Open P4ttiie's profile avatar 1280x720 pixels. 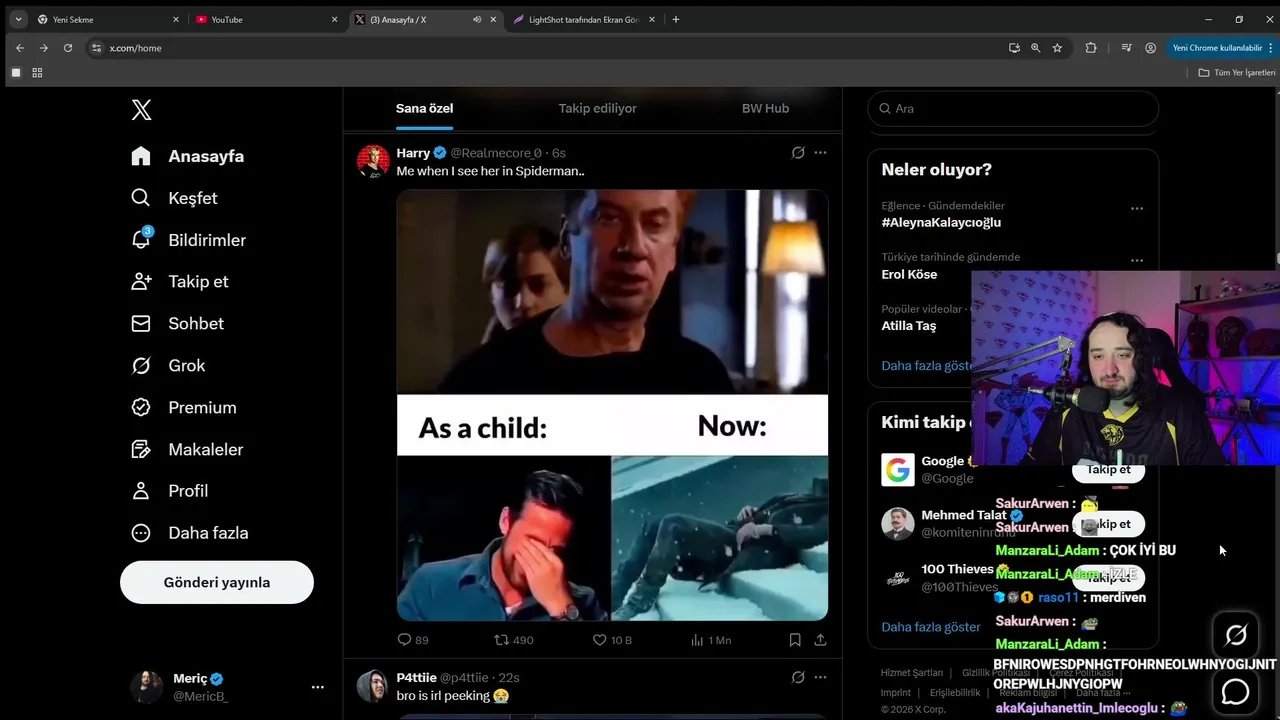click(373, 686)
